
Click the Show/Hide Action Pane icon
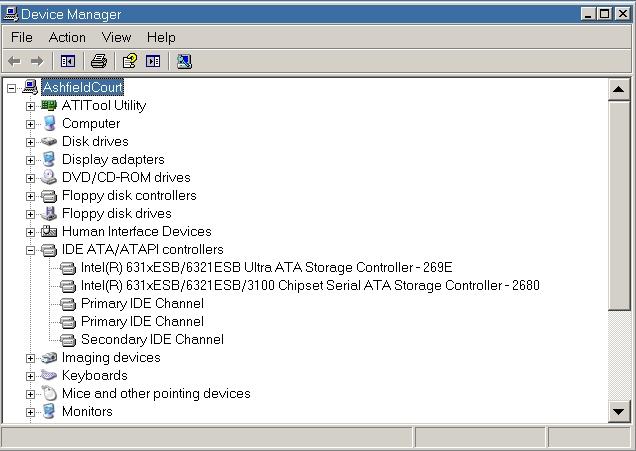coord(153,61)
